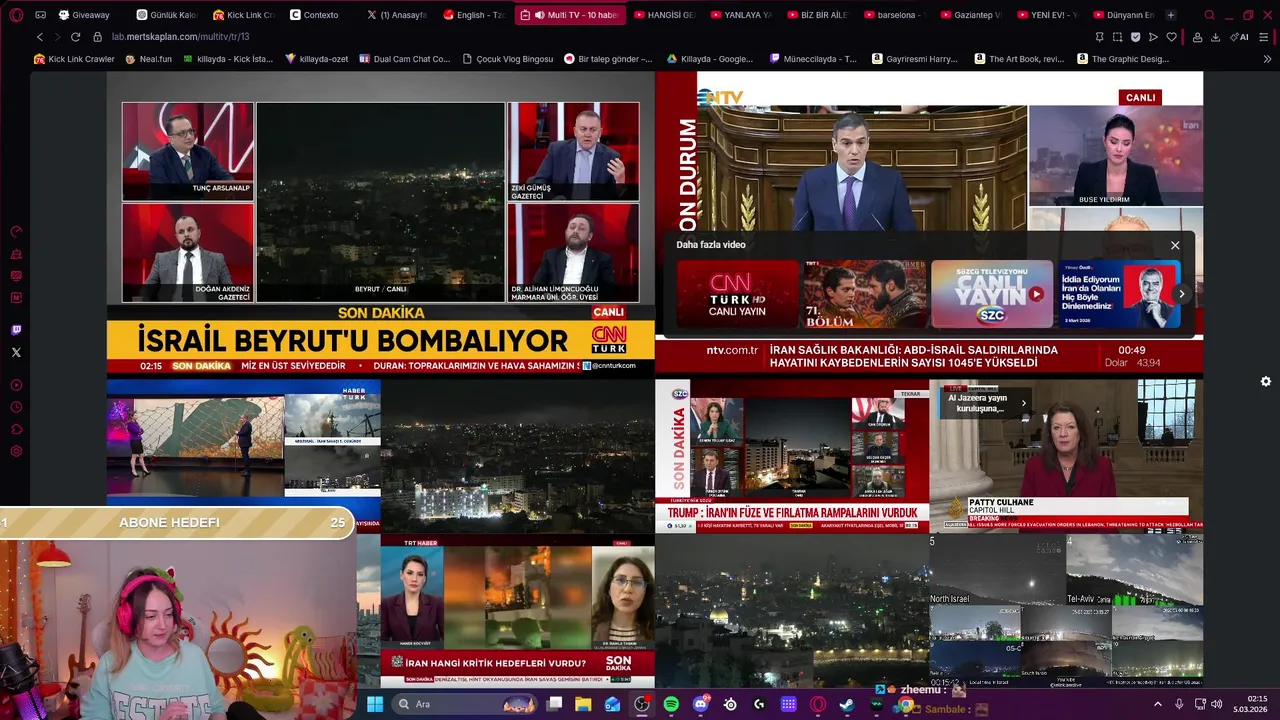Close the Daha fazla video overlay
Image resolution: width=1280 pixels, height=720 pixels.
pos(1175,245)
